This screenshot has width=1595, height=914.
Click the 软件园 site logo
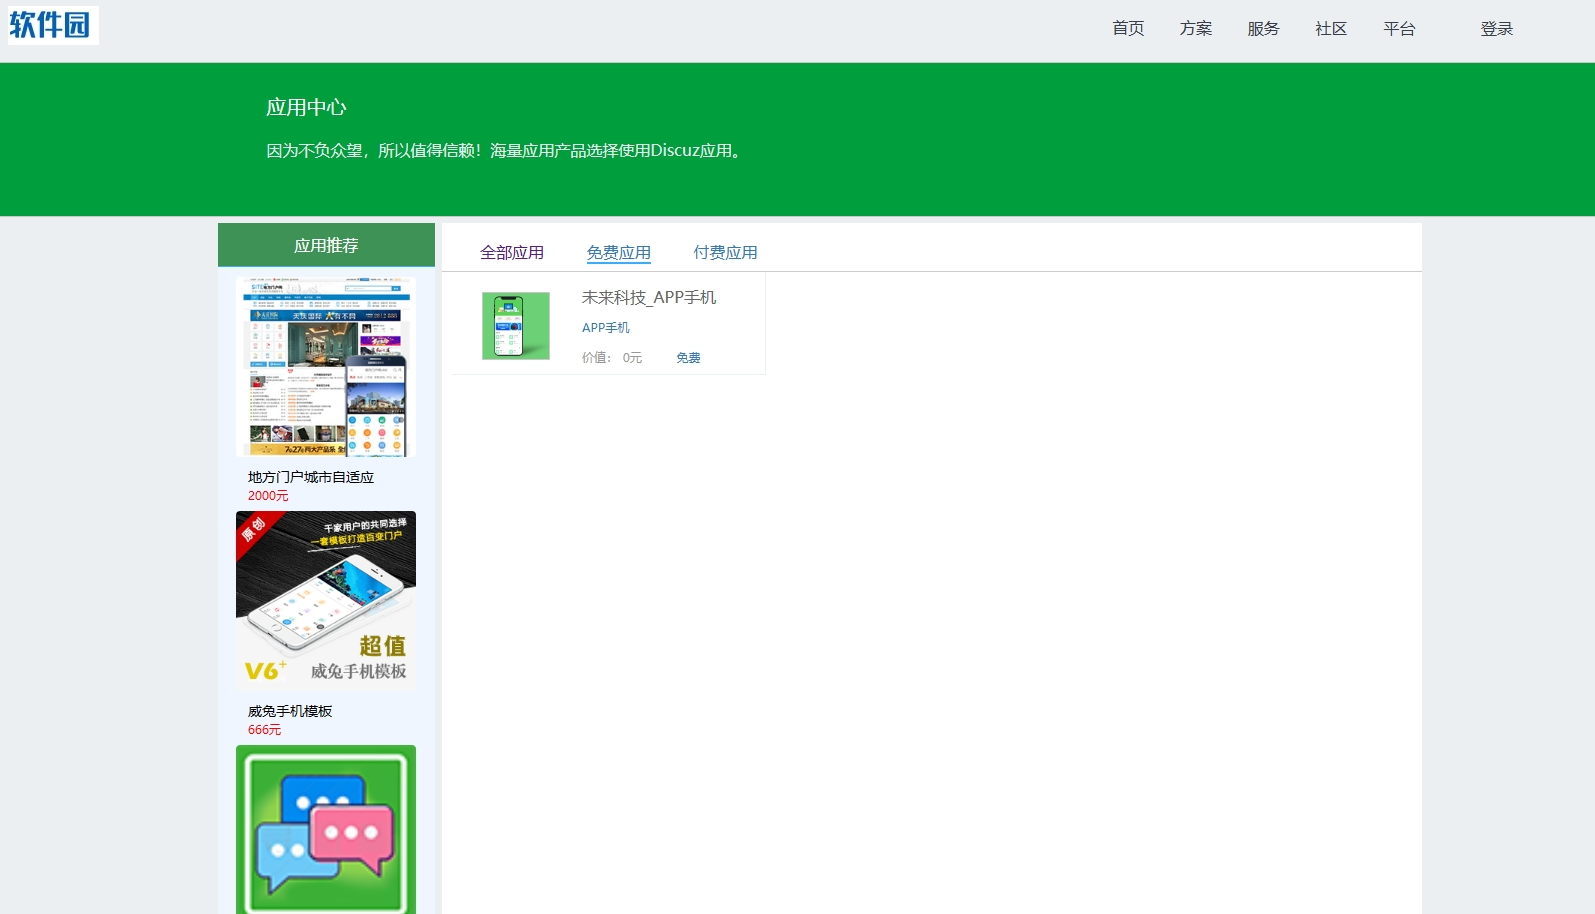pyautogui.click(x=53, y=25)
